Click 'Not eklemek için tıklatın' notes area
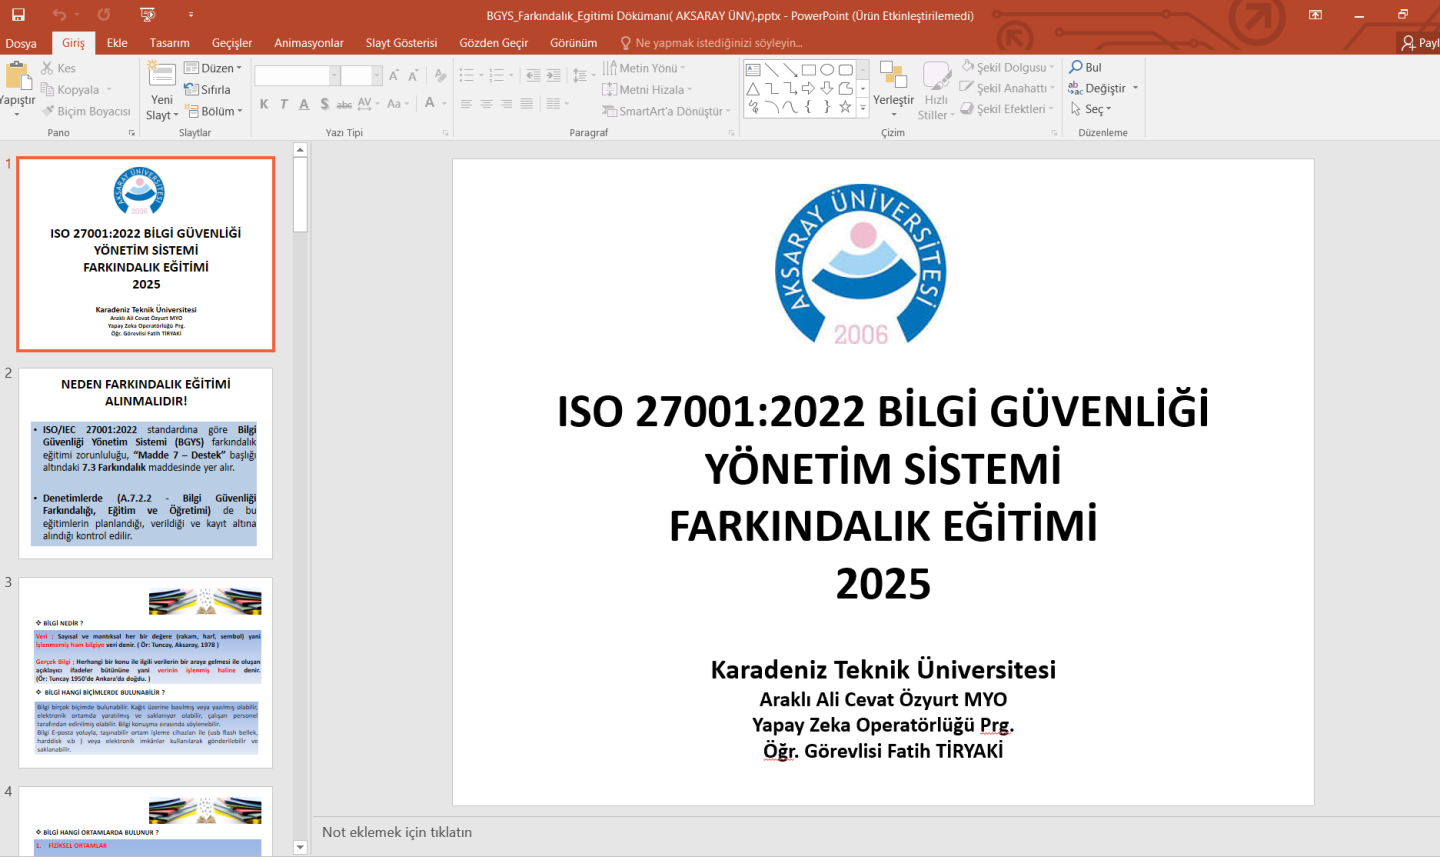Viewport: 1440px width, 857px height. tap(397, 832)
